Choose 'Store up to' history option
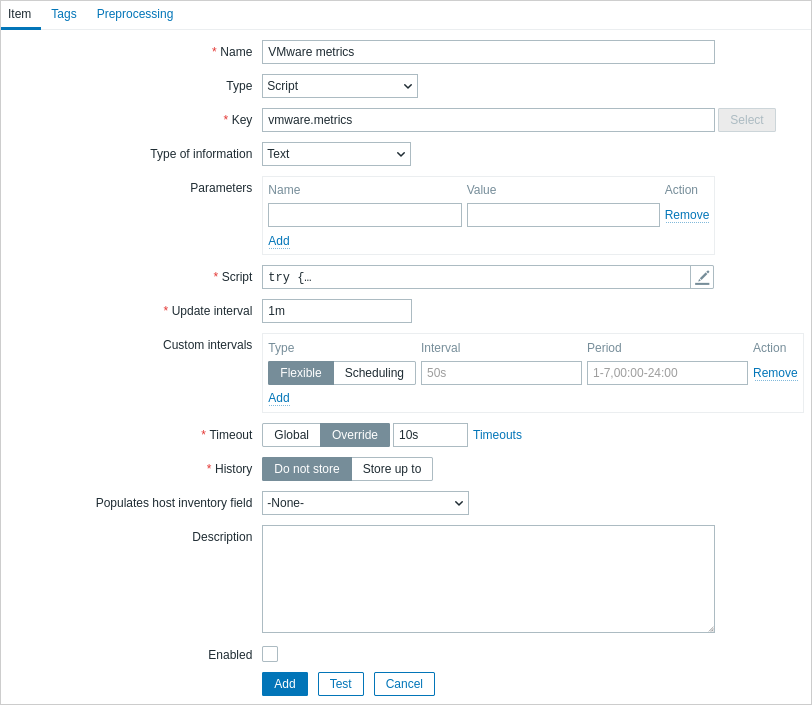 [392, 469]
